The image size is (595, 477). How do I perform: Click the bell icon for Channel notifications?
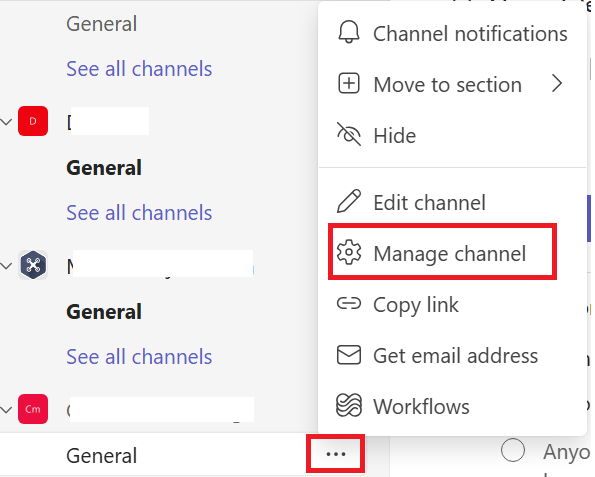(x=349, y=32)
